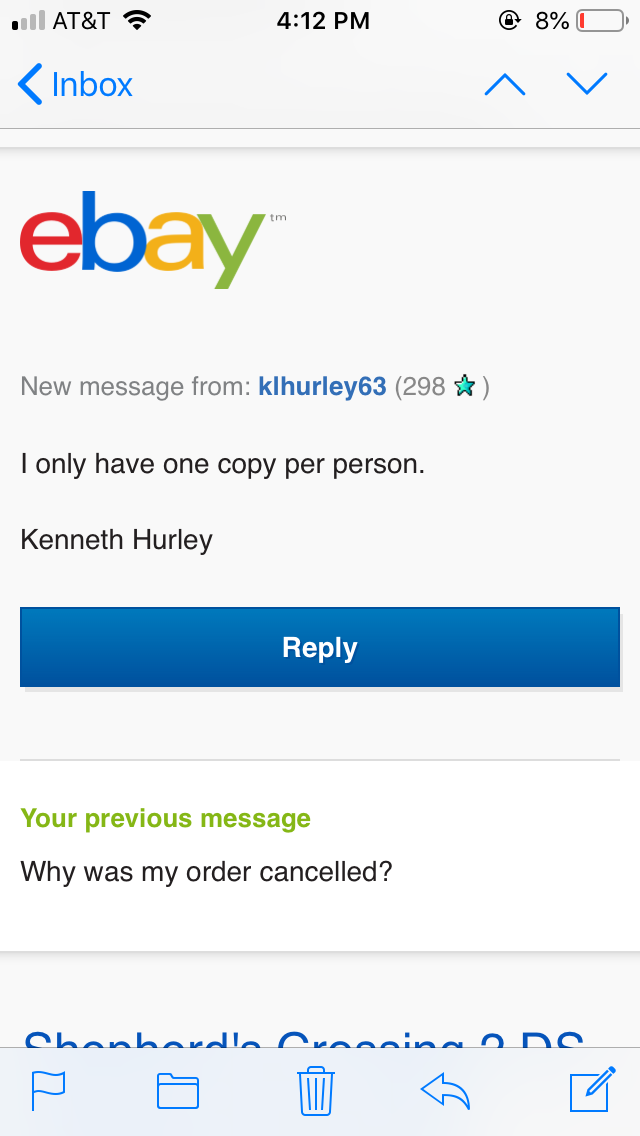Move message using the folder icon
Image resolution: width=640 pixels, height=1136 pixels.
(x=178, y=1091)
